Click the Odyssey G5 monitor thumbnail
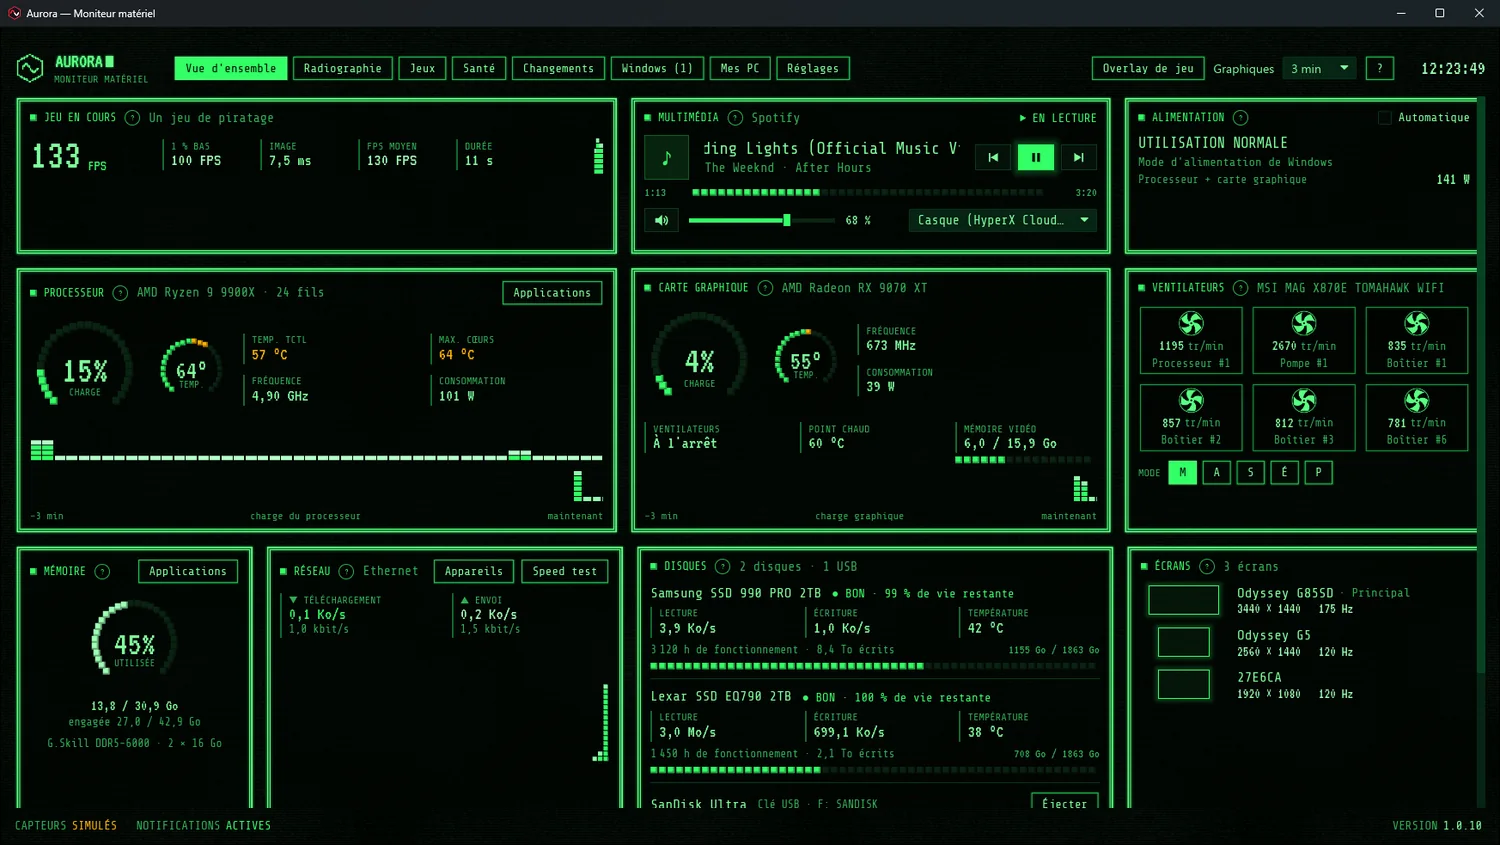 point(1184,642)
